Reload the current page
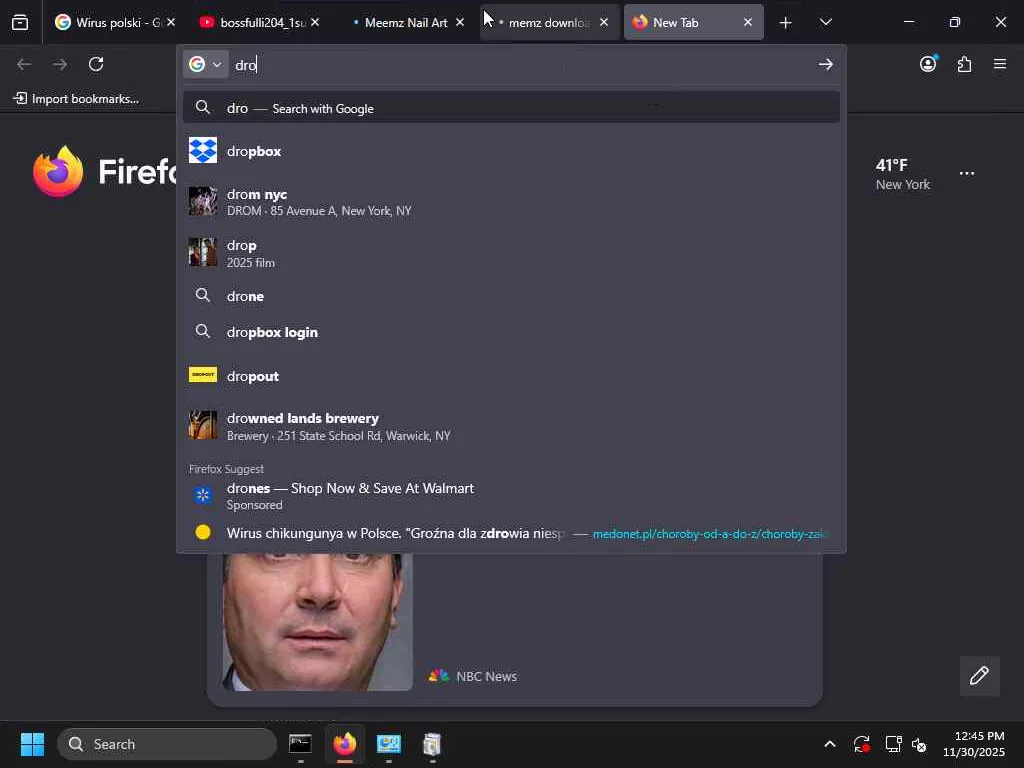The image size is (1024, 768). click(96, 64)
